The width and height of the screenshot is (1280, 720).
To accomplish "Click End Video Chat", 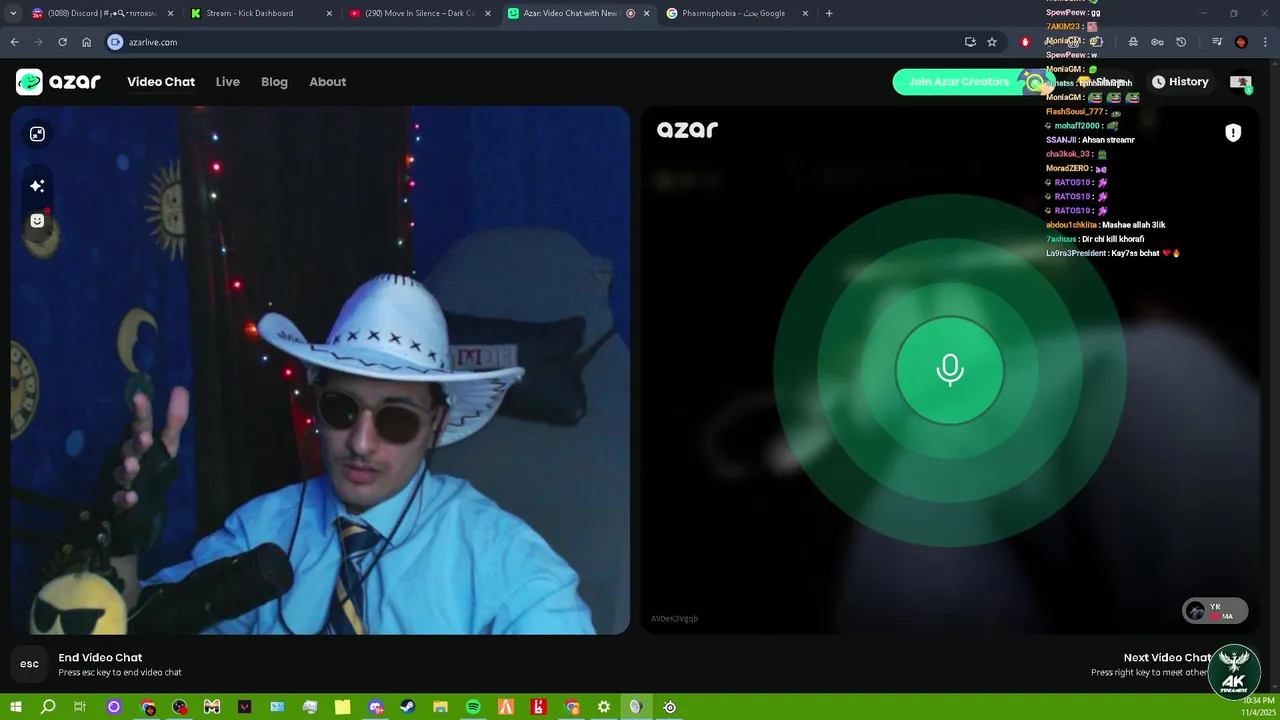I will (x=100, y=657).
